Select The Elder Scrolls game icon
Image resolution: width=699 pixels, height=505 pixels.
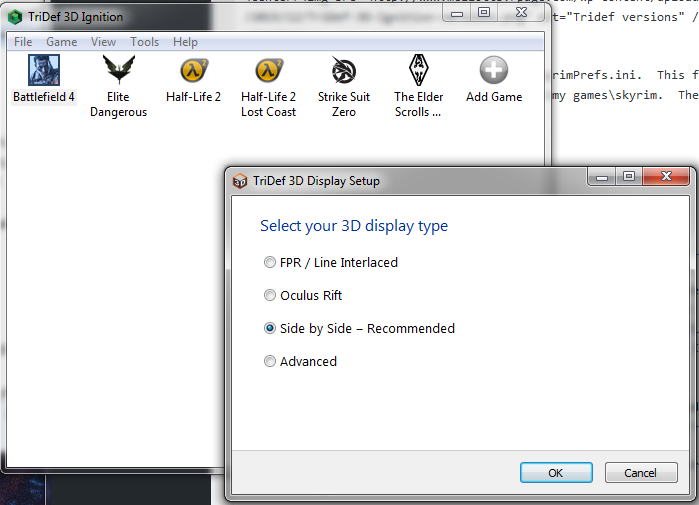tap(419, 70)
